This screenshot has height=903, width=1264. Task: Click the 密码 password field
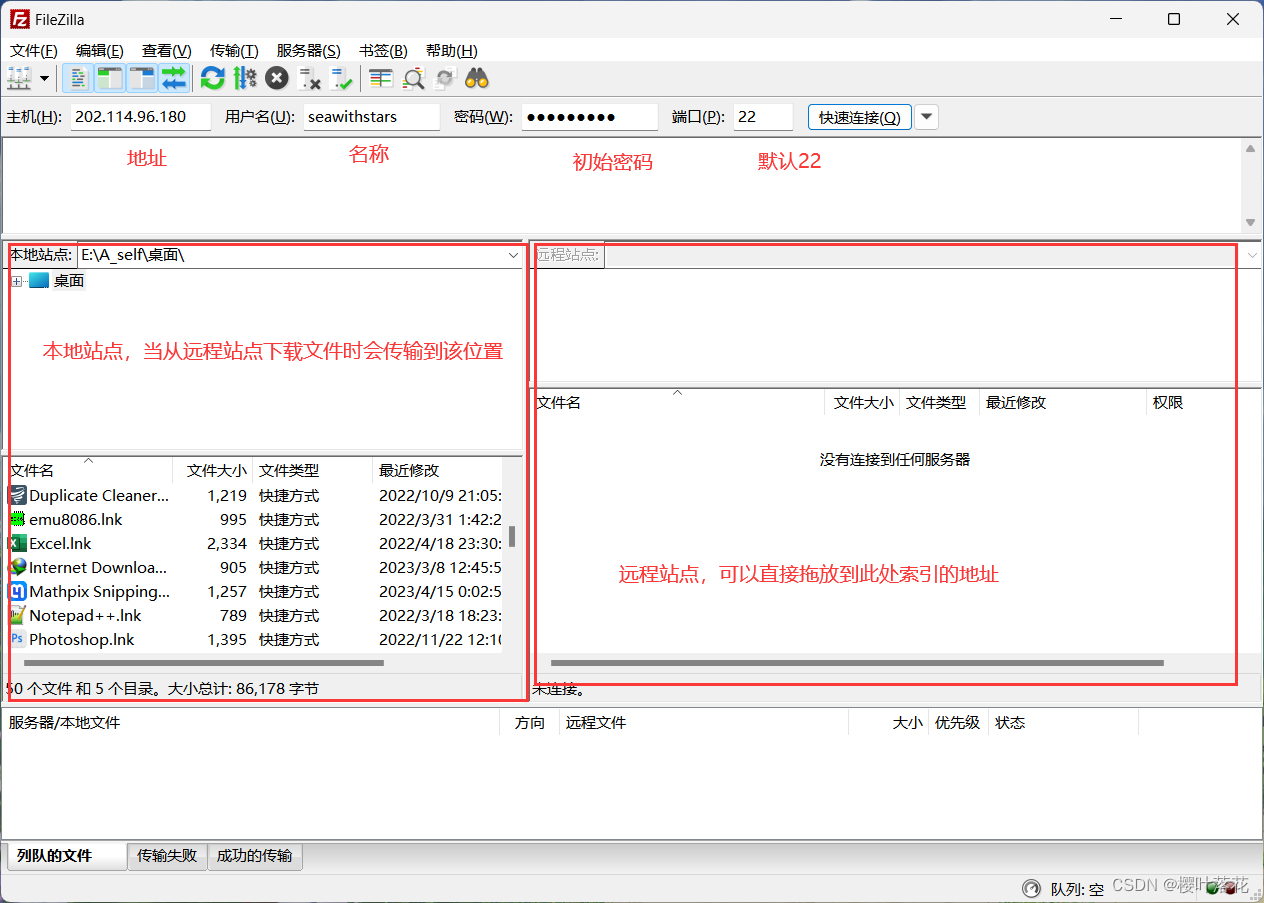(x=590, y=117)
